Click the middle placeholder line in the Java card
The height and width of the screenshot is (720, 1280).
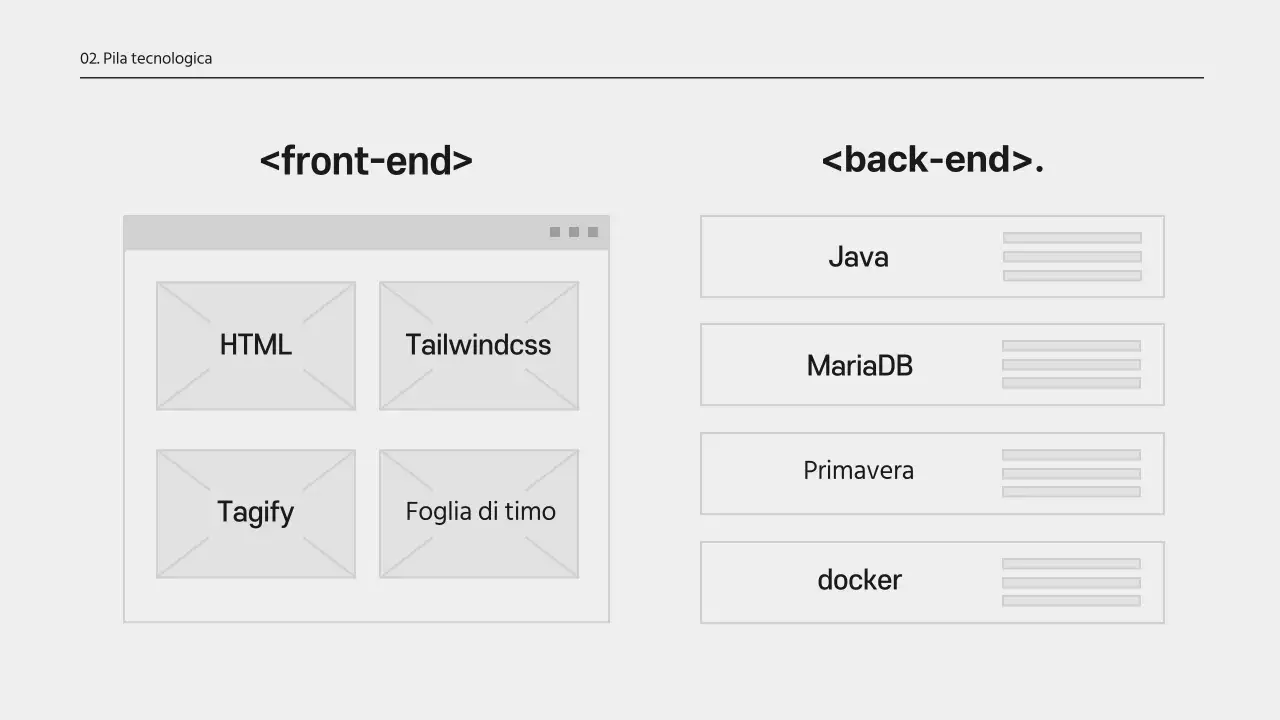coord(1072,257)
